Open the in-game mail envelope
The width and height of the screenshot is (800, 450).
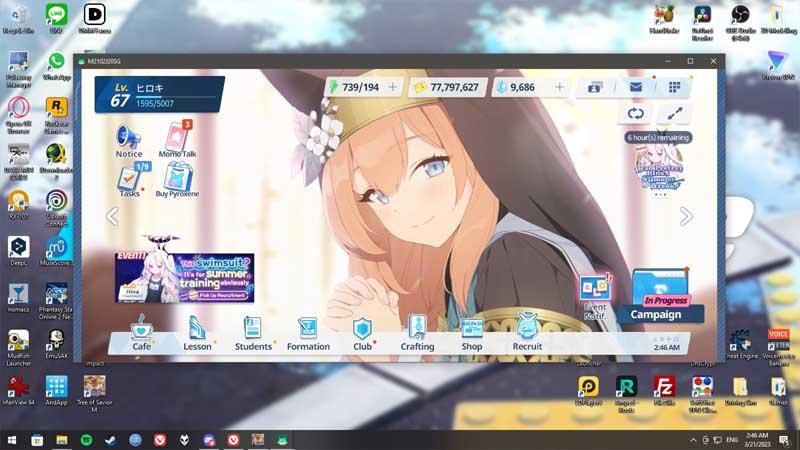tap(636, 87)
